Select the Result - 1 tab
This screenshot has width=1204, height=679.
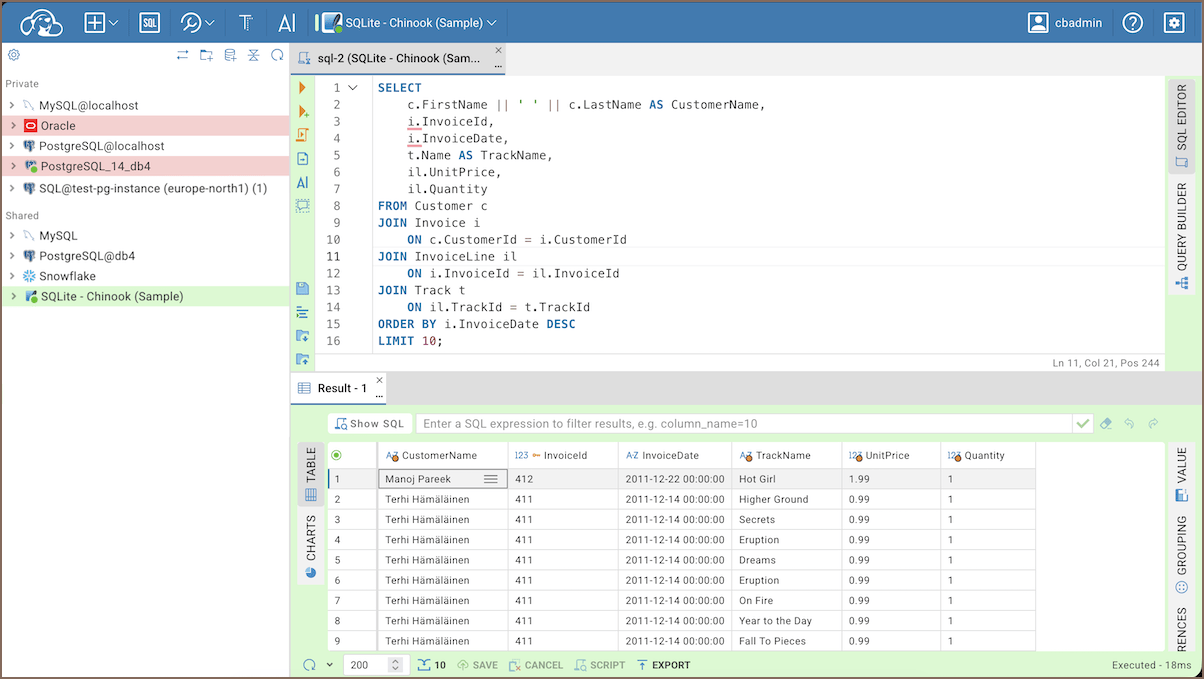click(338, 388)
